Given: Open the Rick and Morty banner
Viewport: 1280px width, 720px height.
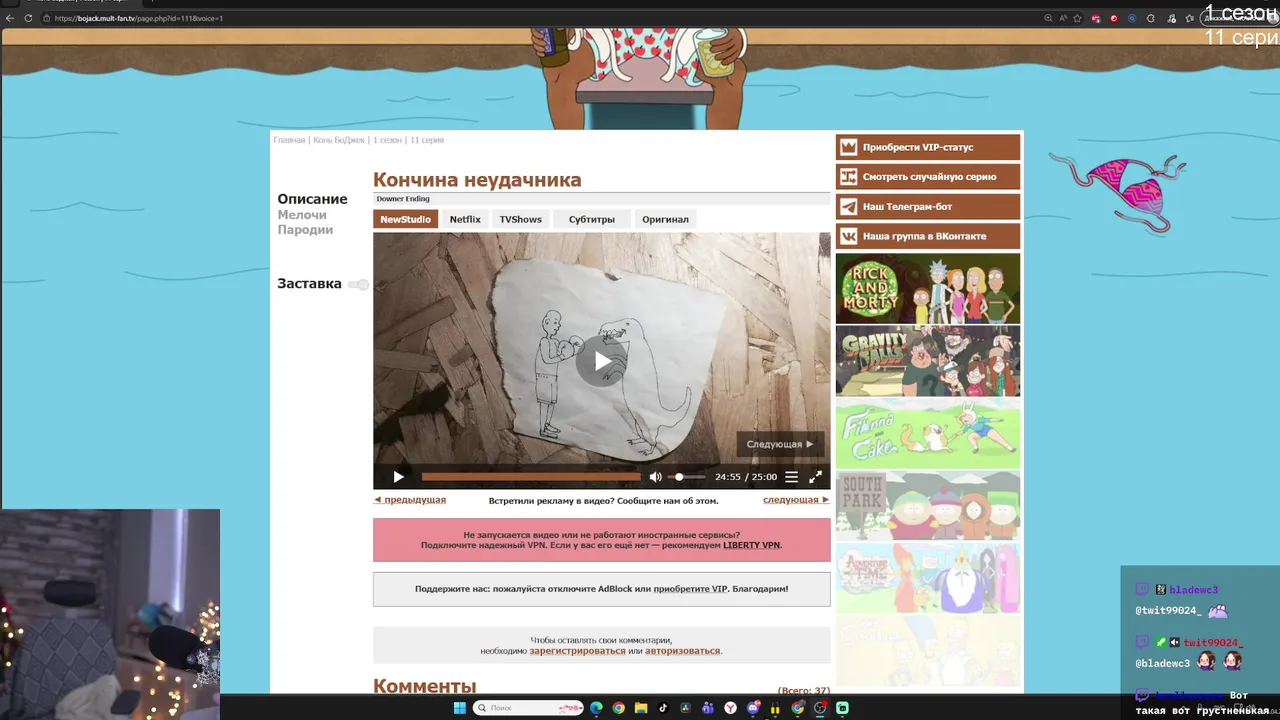Looking at the screenshot, I should pyautogui.click(x=928, y=288).
